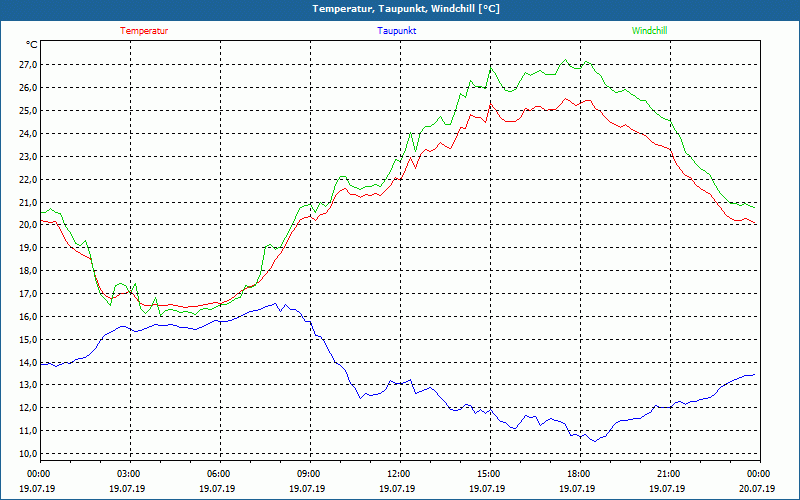Click the 27,0 y-axis value
800x500 pixels.
(x=28, y=64)
